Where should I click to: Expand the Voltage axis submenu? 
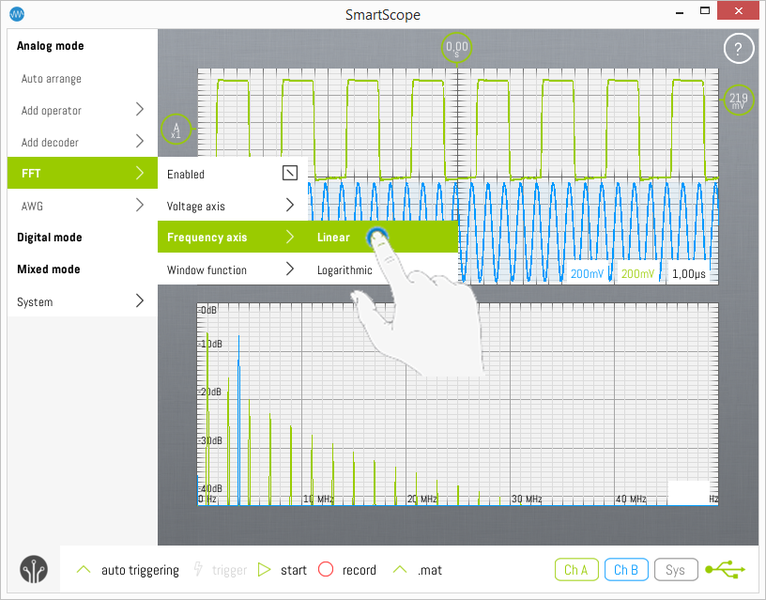(x=232, y=206)
